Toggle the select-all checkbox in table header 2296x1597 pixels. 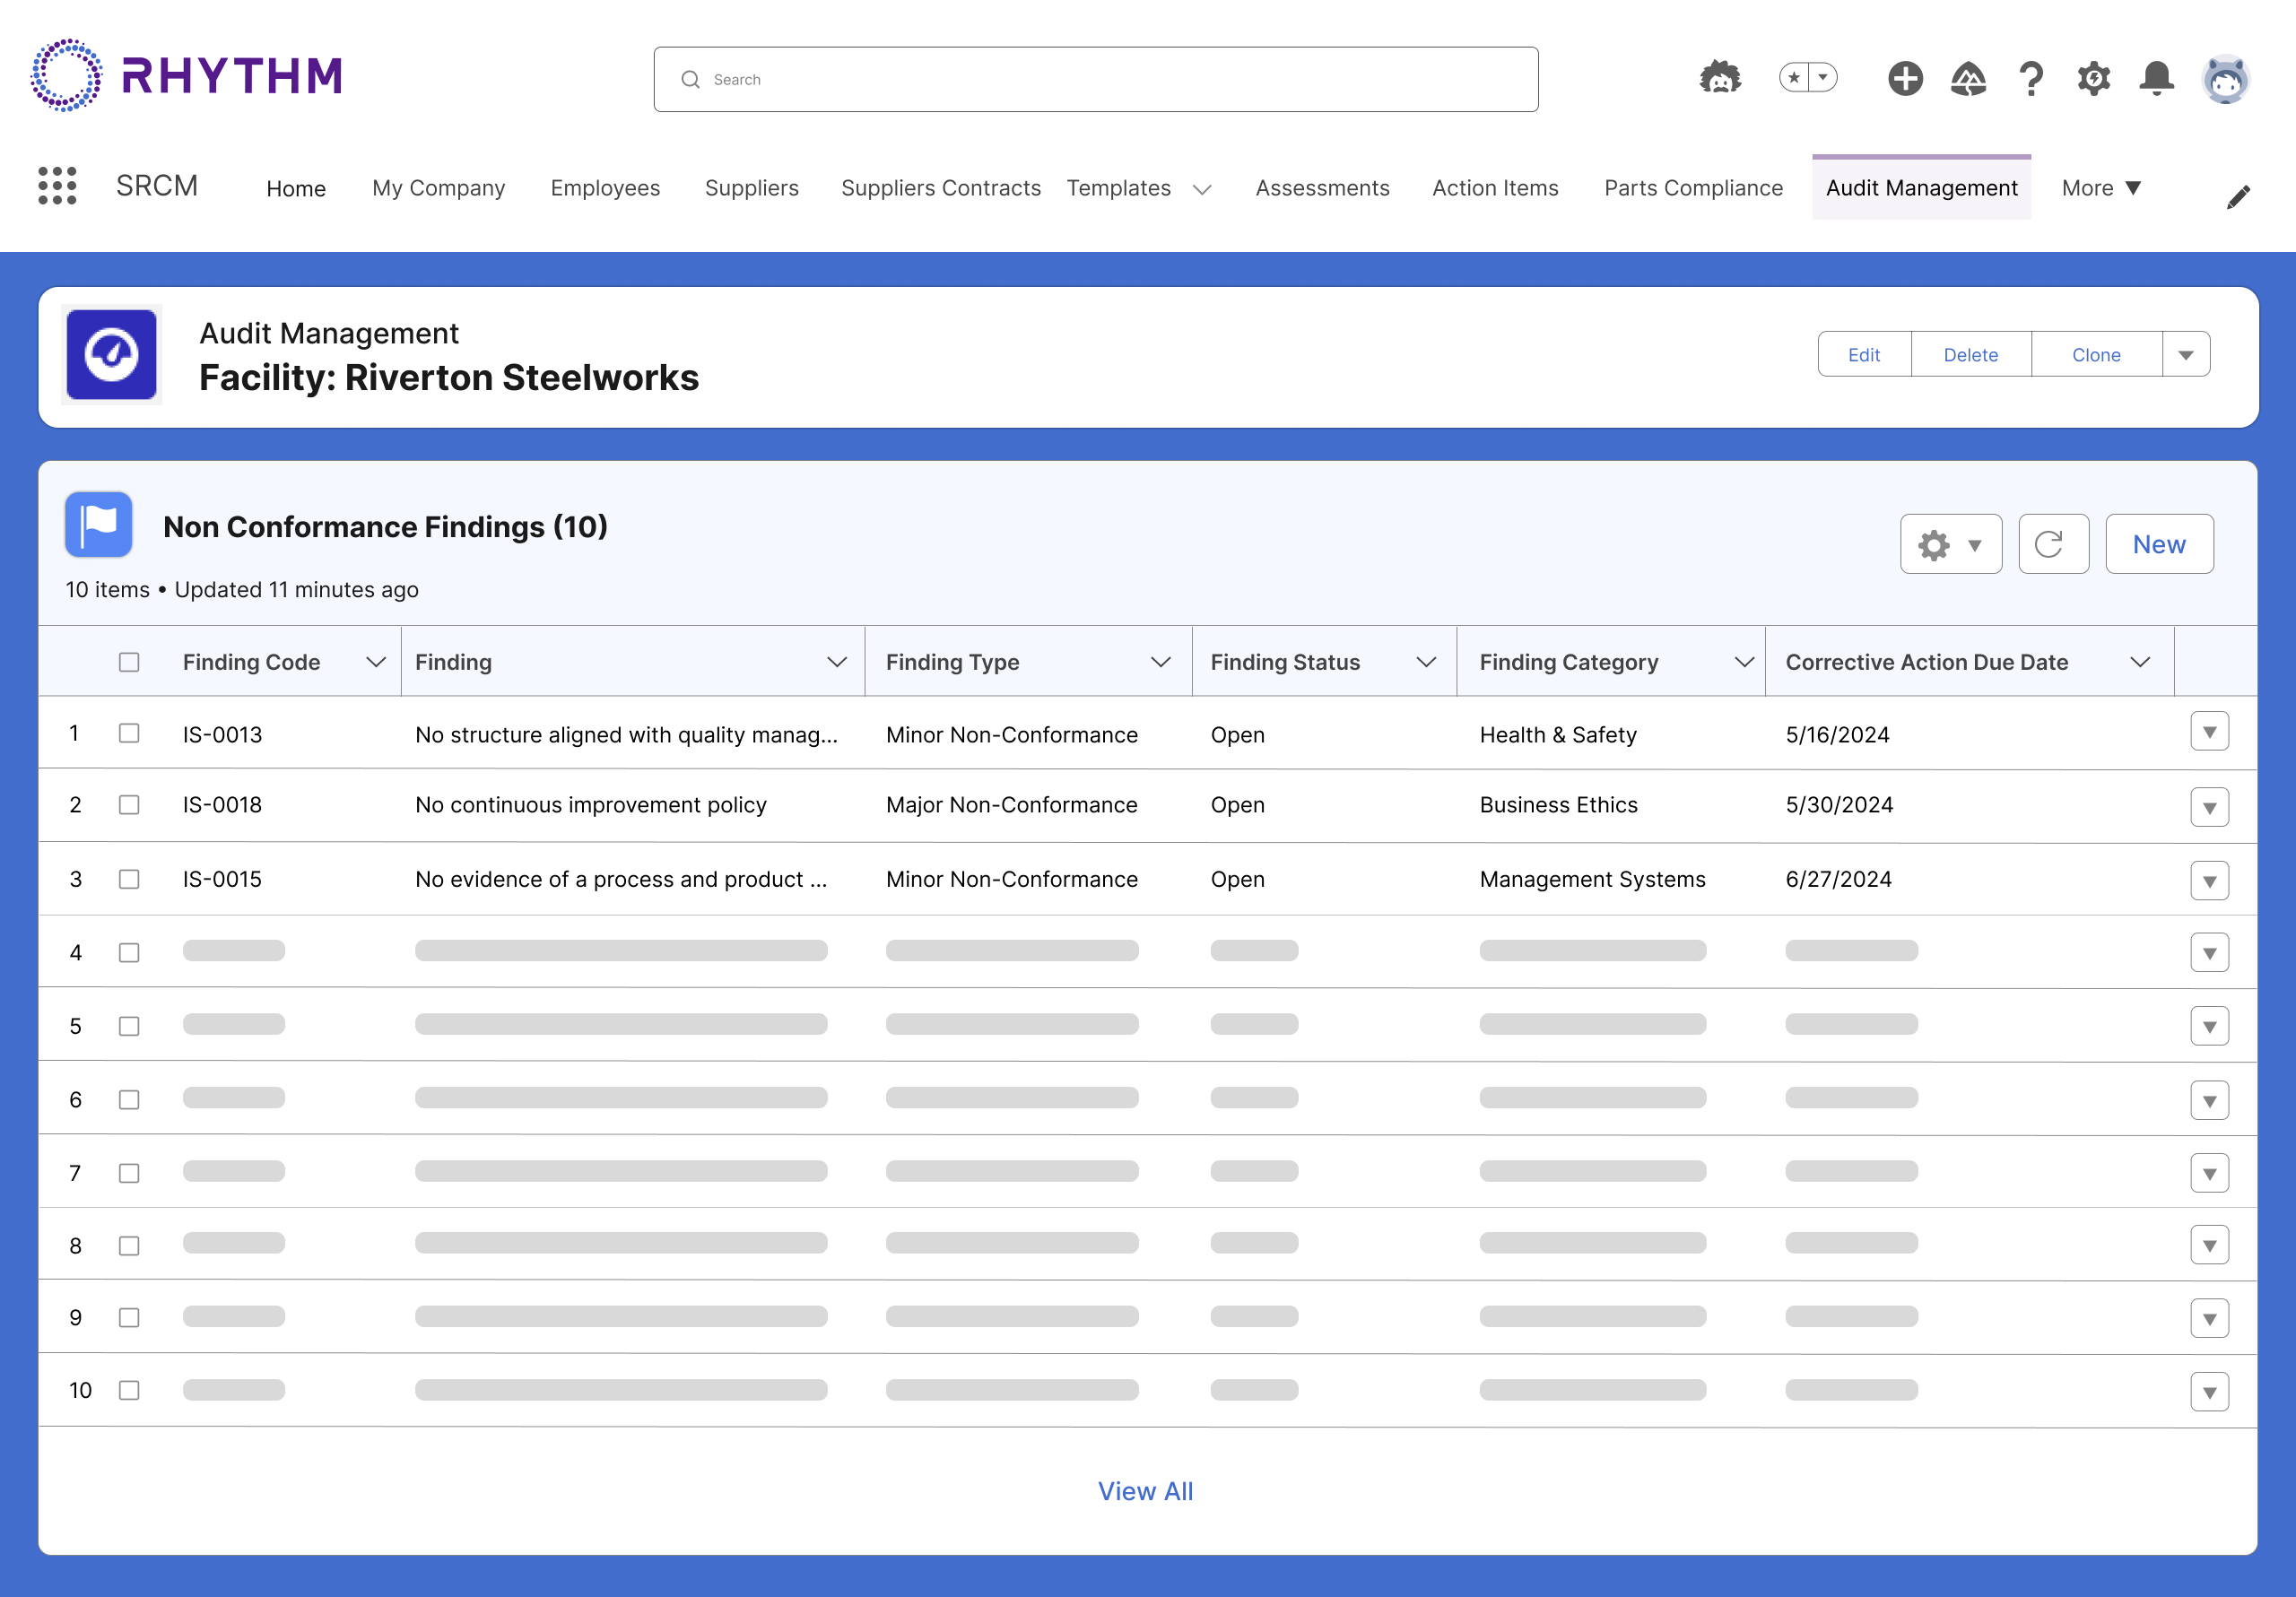coord(129,662)
